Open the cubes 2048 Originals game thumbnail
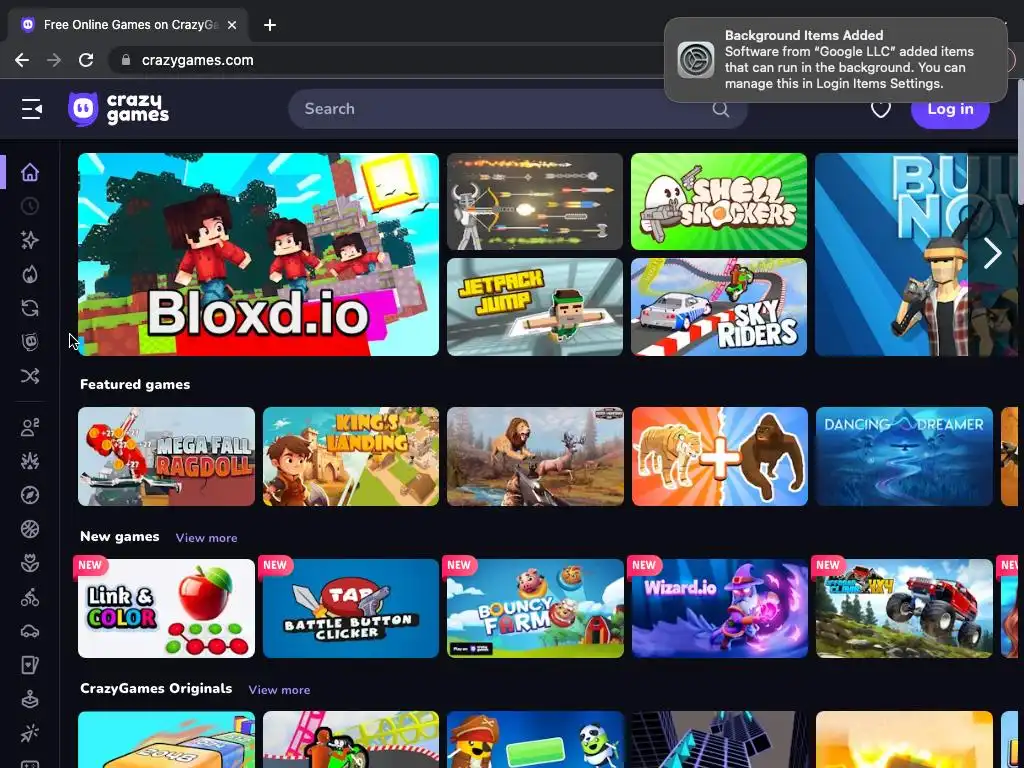This screenshot has height=768, width=1024. pyautogui.click(x=167, y=740)
